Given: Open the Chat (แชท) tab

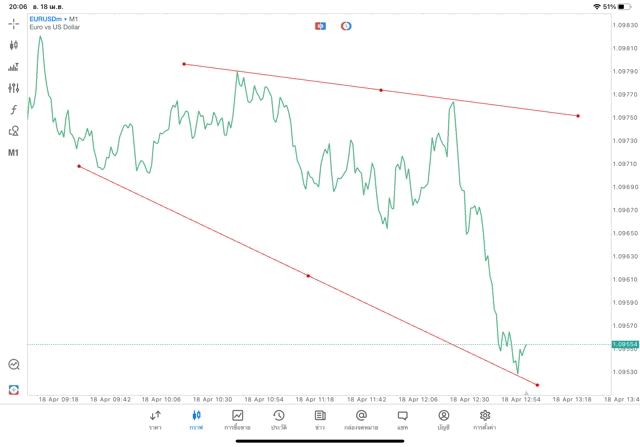Looking at the screenshot, I should [x=402, y=419].
